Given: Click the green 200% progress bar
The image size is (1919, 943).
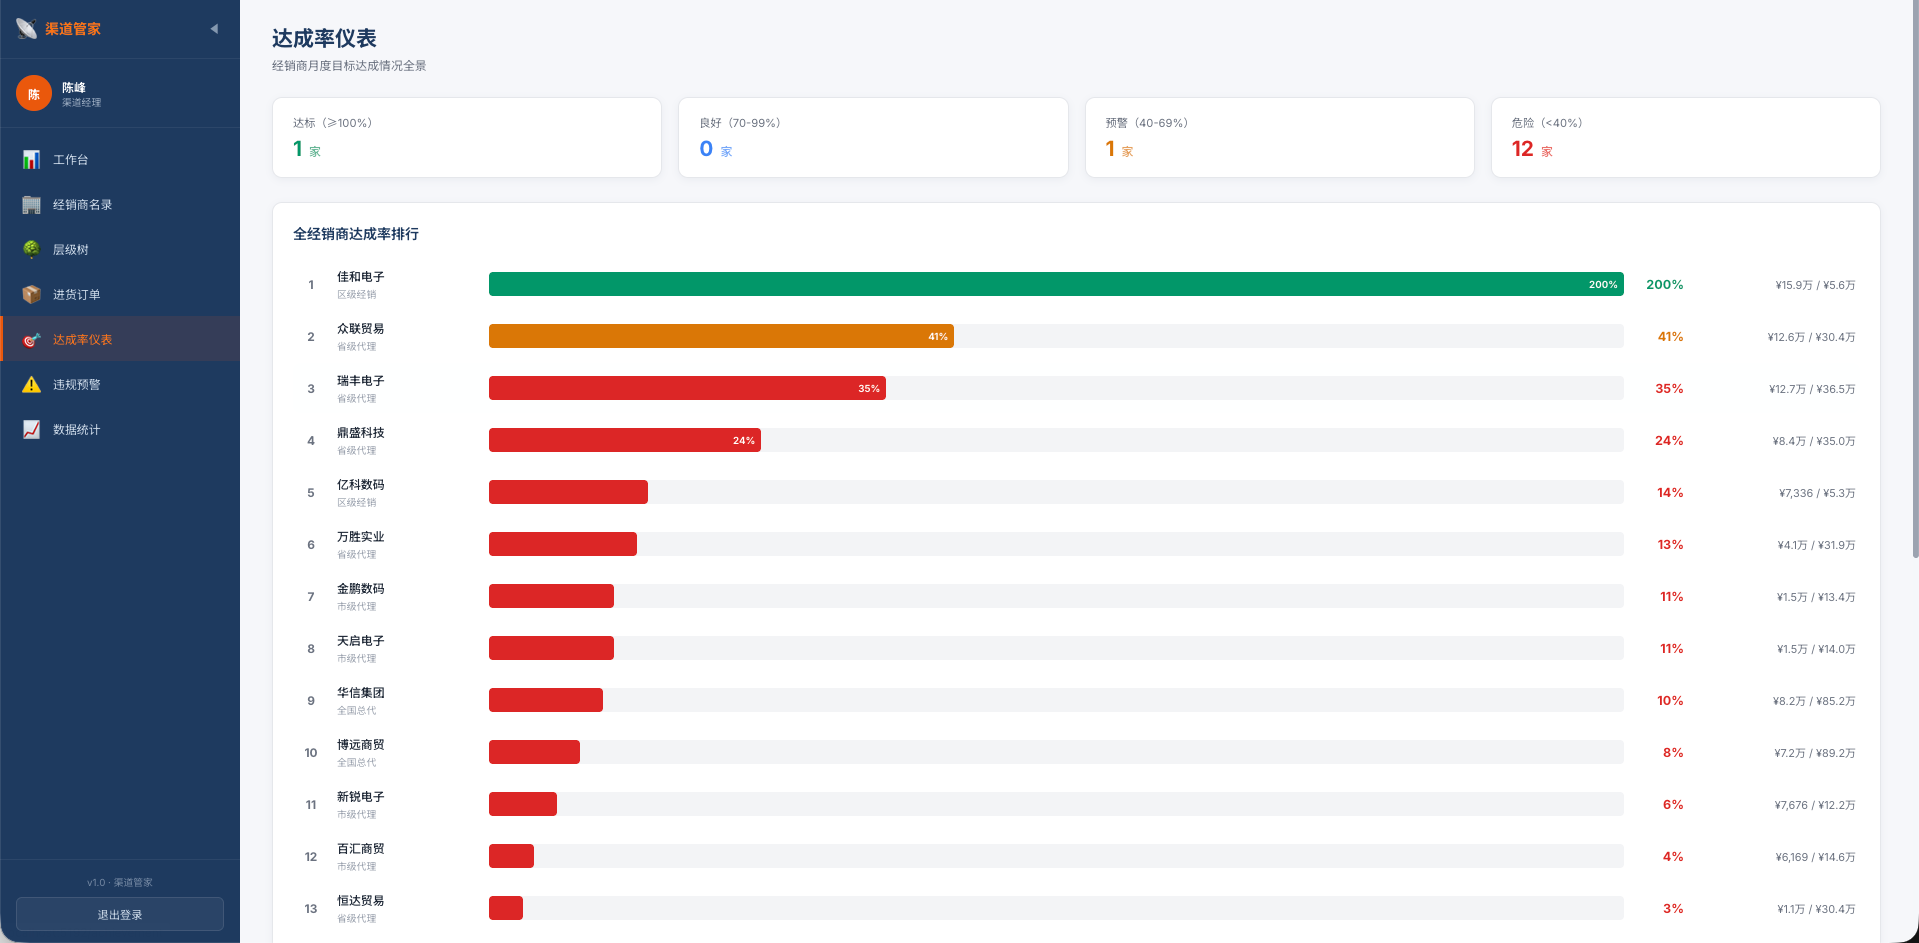Looking at the screenshot, I should click(x=1056, y=284).
